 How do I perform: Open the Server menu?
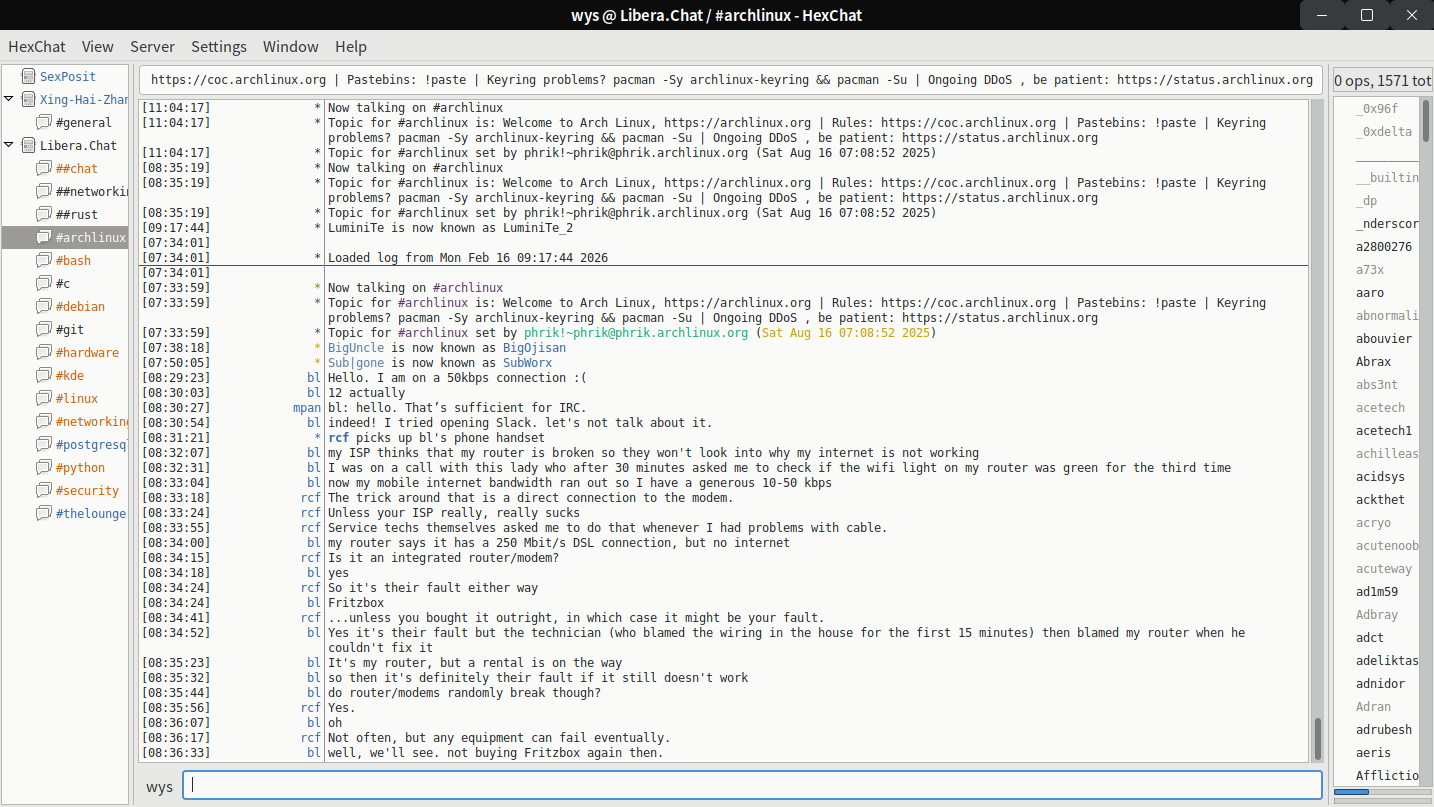point(152,47)
